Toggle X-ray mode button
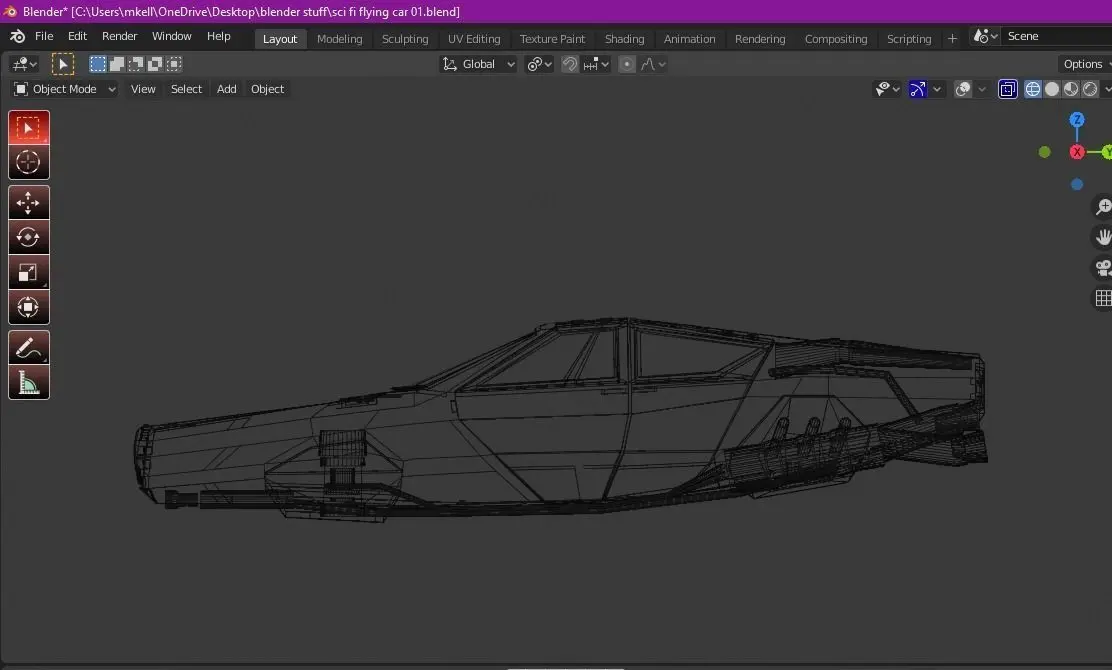 tap(1008, 89)
